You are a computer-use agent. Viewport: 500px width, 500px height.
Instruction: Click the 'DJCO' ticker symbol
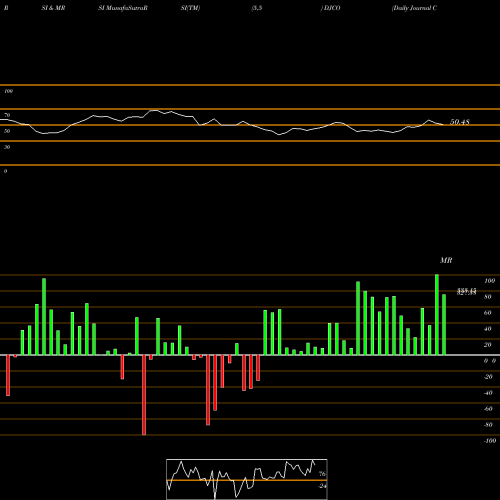pyautogui.click(x=331, y=8)
